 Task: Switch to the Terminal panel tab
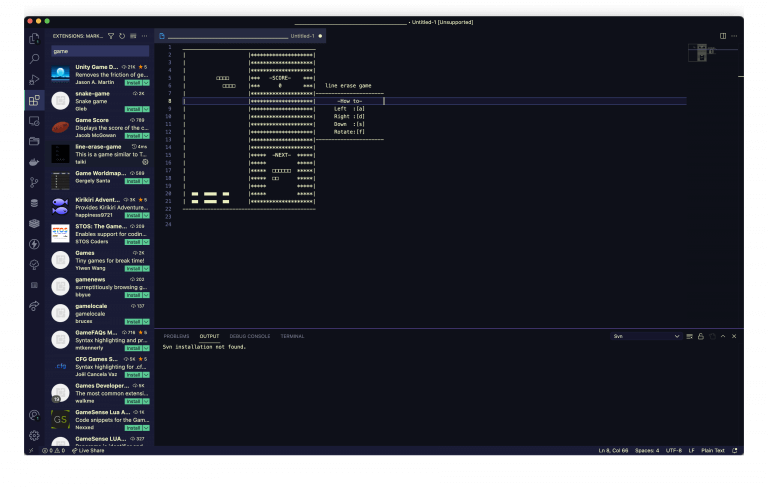[x=292, y=336]
